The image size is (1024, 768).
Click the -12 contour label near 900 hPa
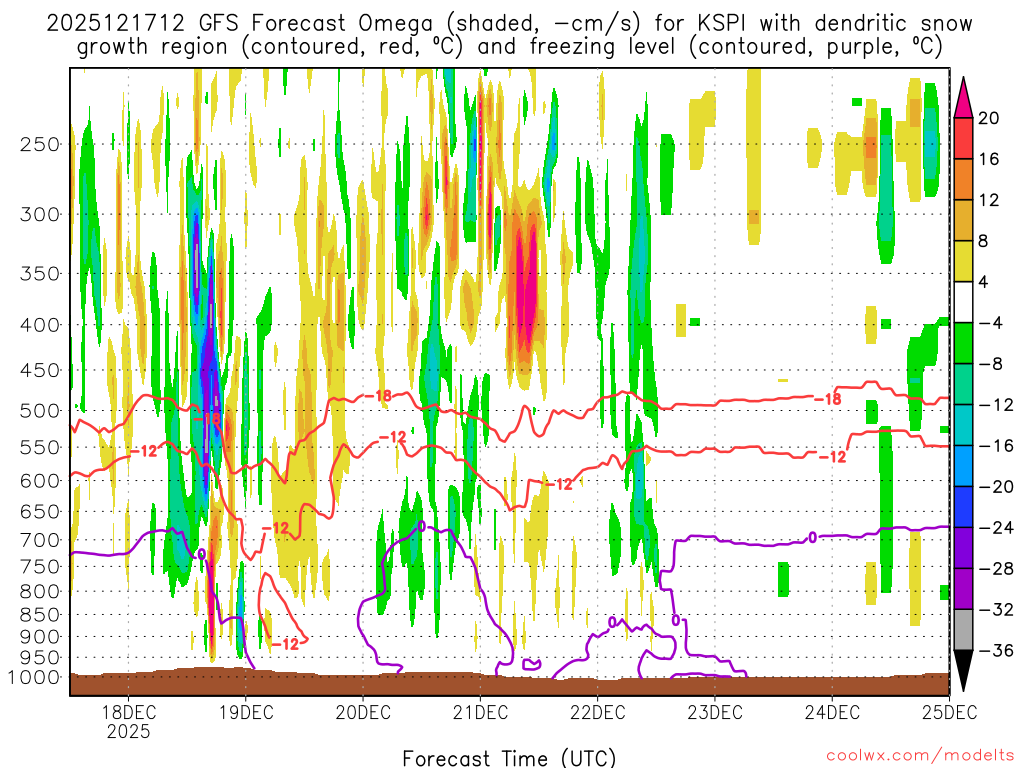point(285,644)
